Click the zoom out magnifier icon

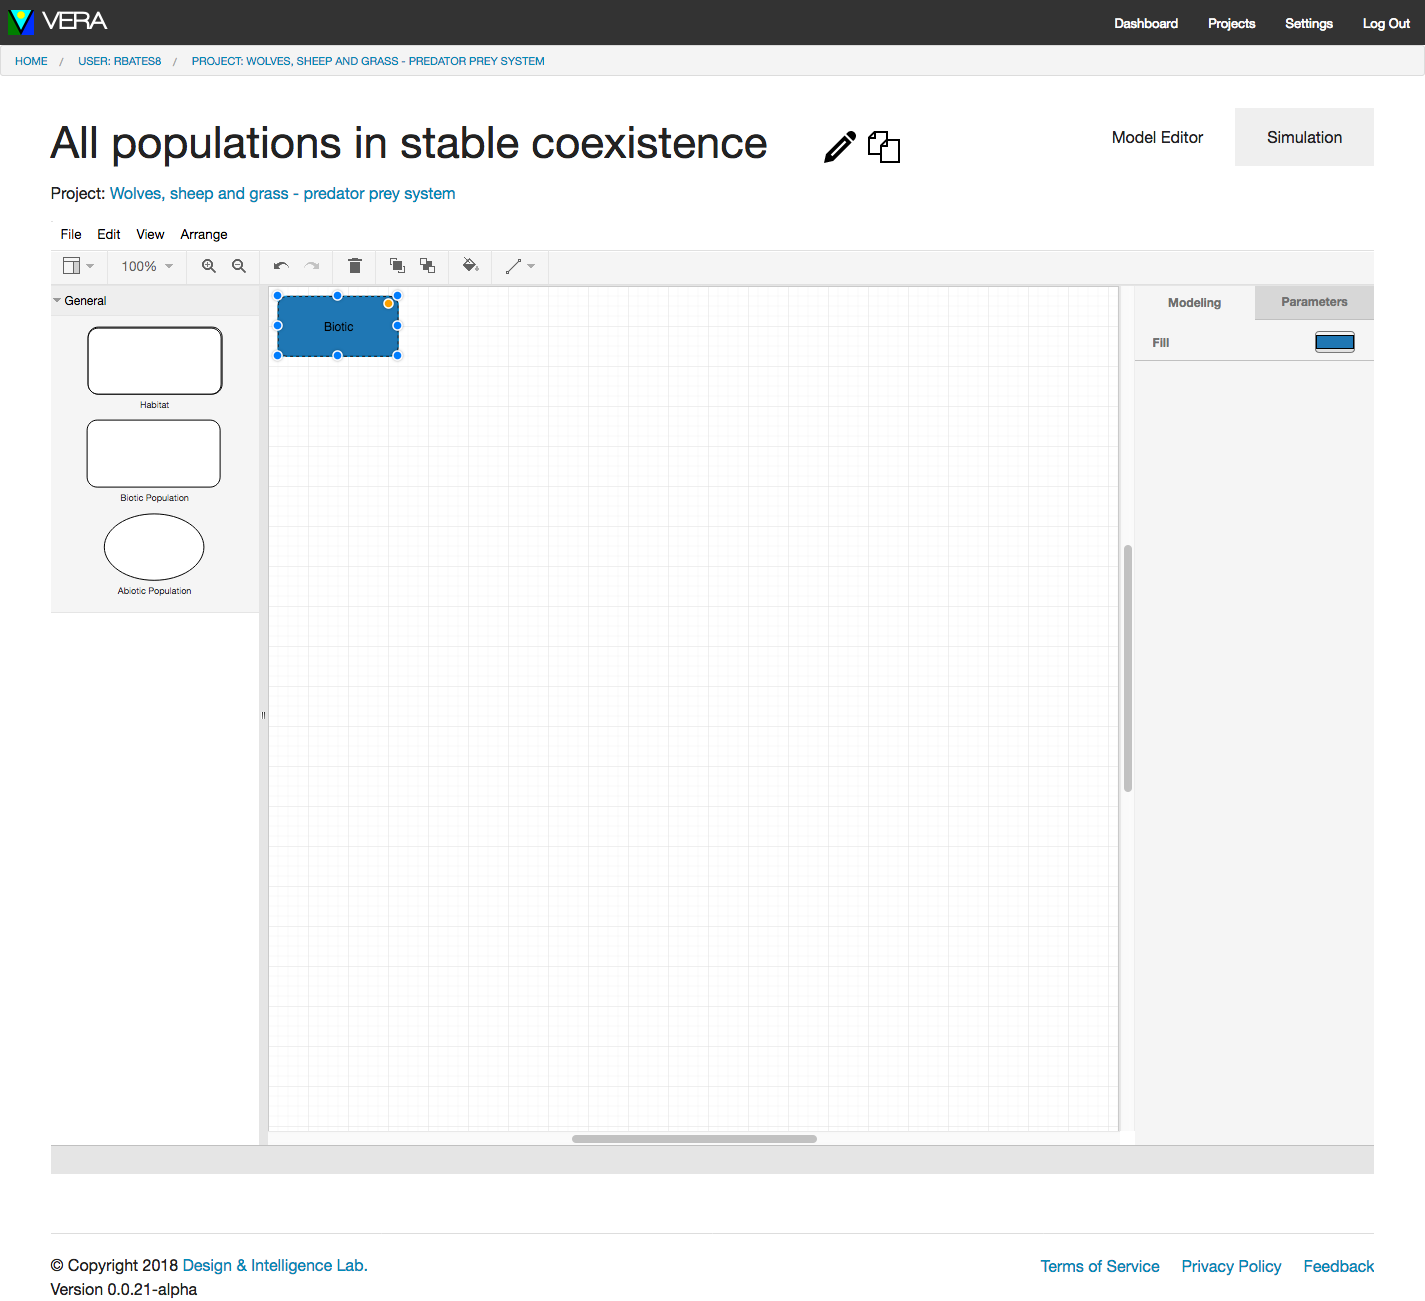point(239,266)
